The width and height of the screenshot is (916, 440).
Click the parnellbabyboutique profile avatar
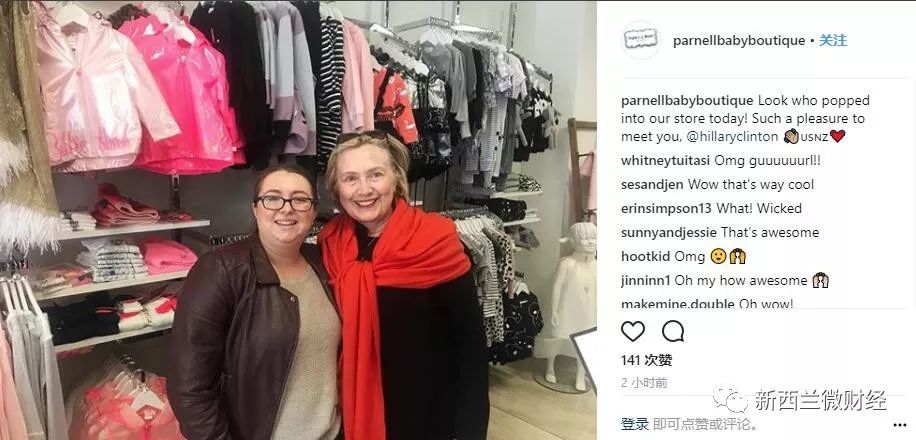(x=641, y=40)
